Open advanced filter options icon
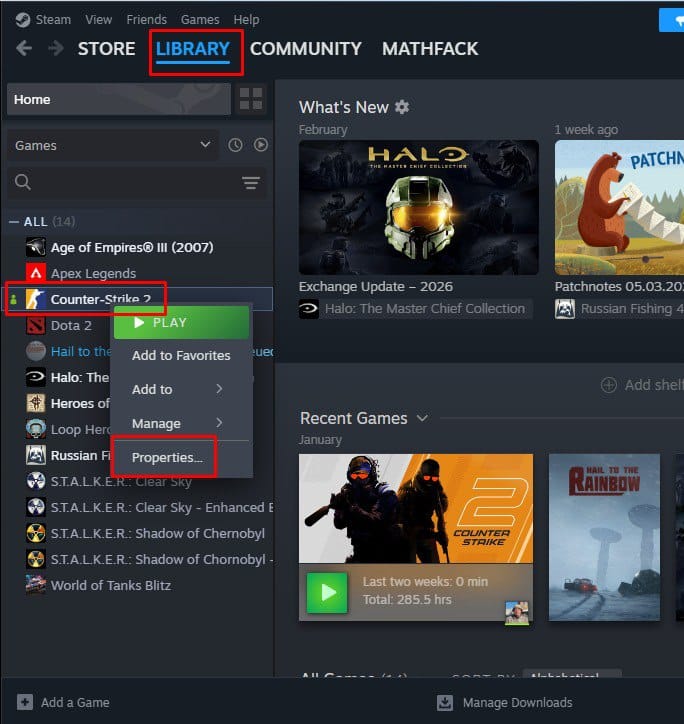The height and width of the screenshot is (724, 684). click(250, 182)
